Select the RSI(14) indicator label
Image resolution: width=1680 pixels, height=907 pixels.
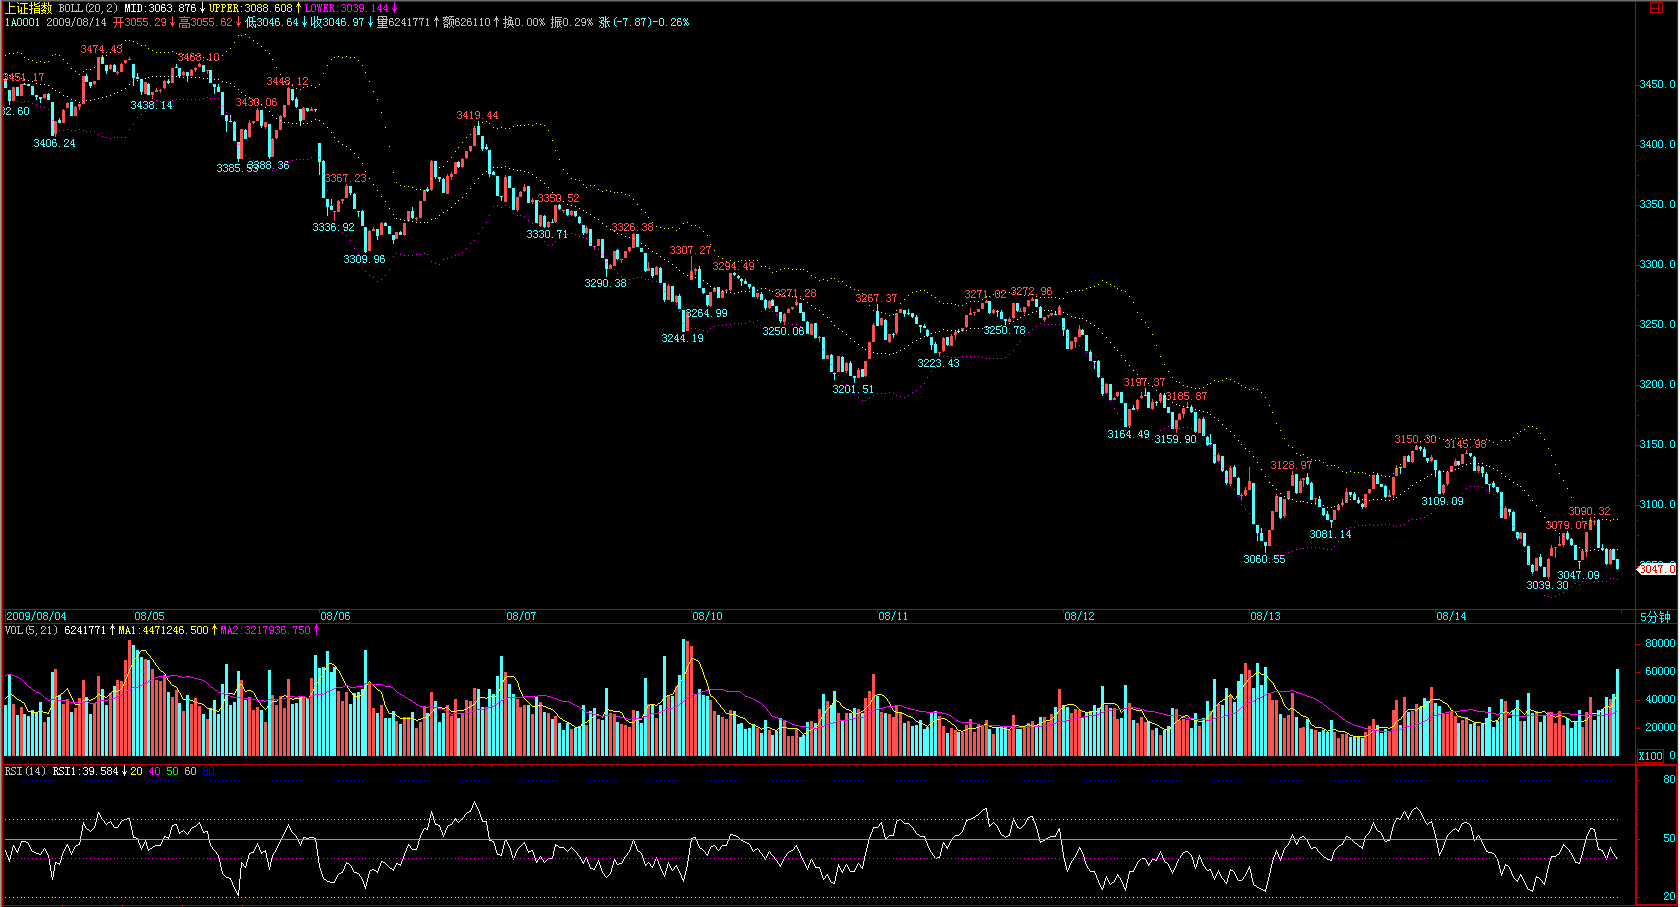pos(25,771)
